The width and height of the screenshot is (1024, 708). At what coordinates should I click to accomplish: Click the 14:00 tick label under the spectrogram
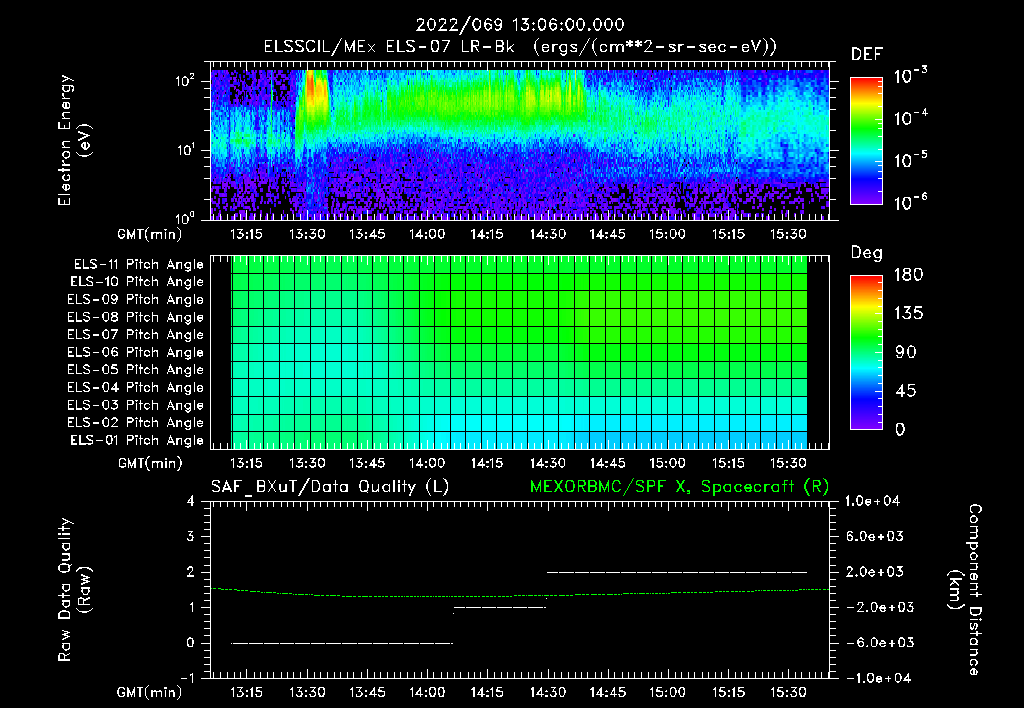tap(427, 234)
